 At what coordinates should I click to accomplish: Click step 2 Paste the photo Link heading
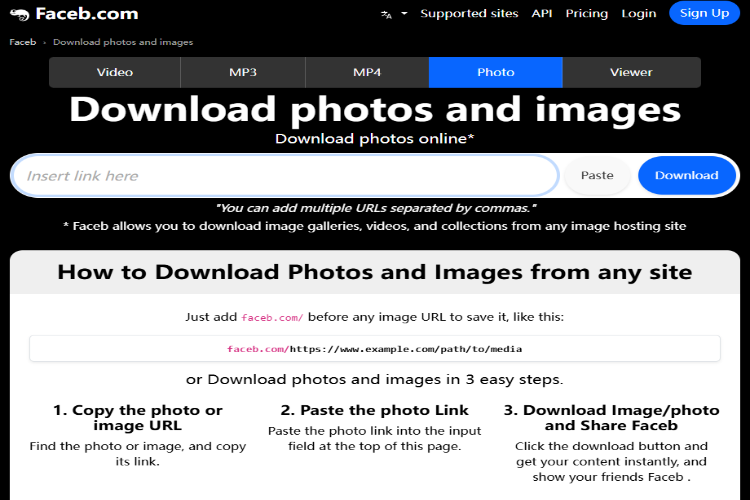click(375, 411)
